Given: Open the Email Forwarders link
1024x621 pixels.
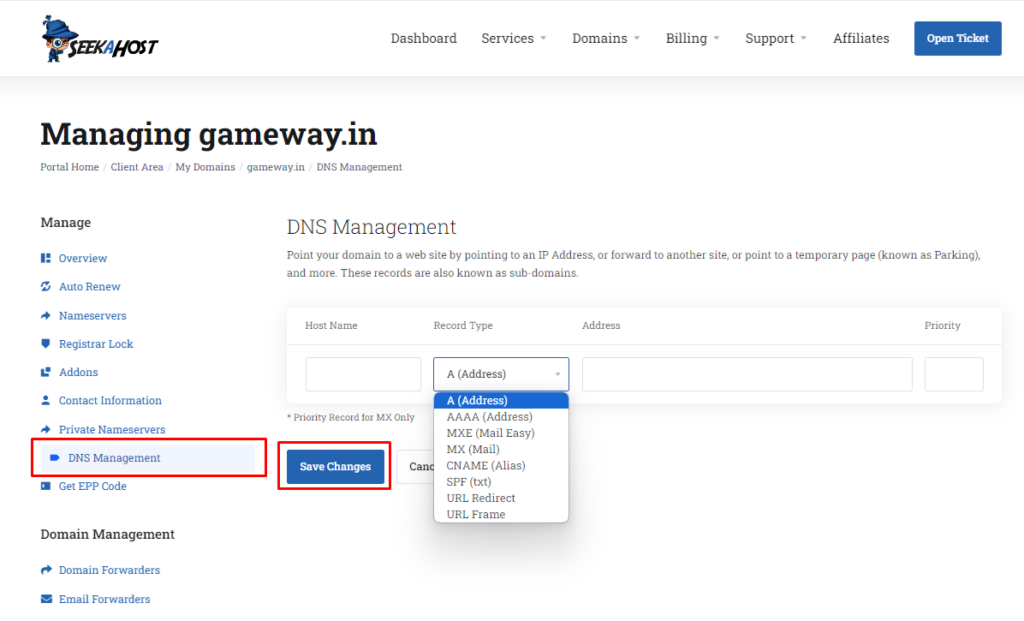Looking at the screenshot, I should [104, 599].
